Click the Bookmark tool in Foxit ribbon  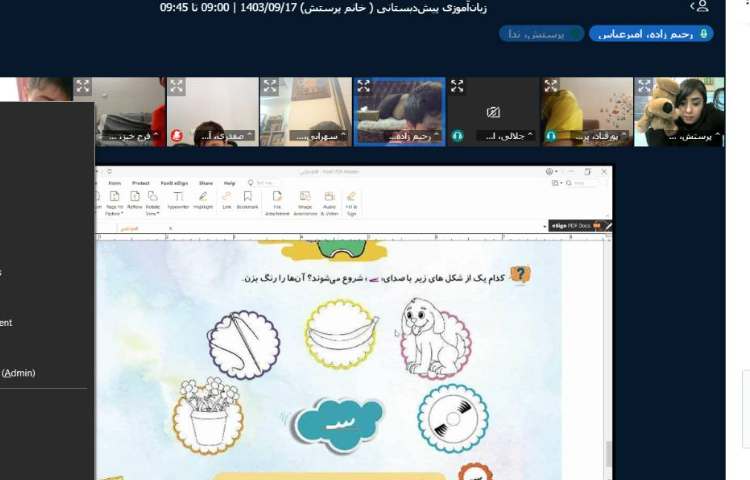coord(247,200)
